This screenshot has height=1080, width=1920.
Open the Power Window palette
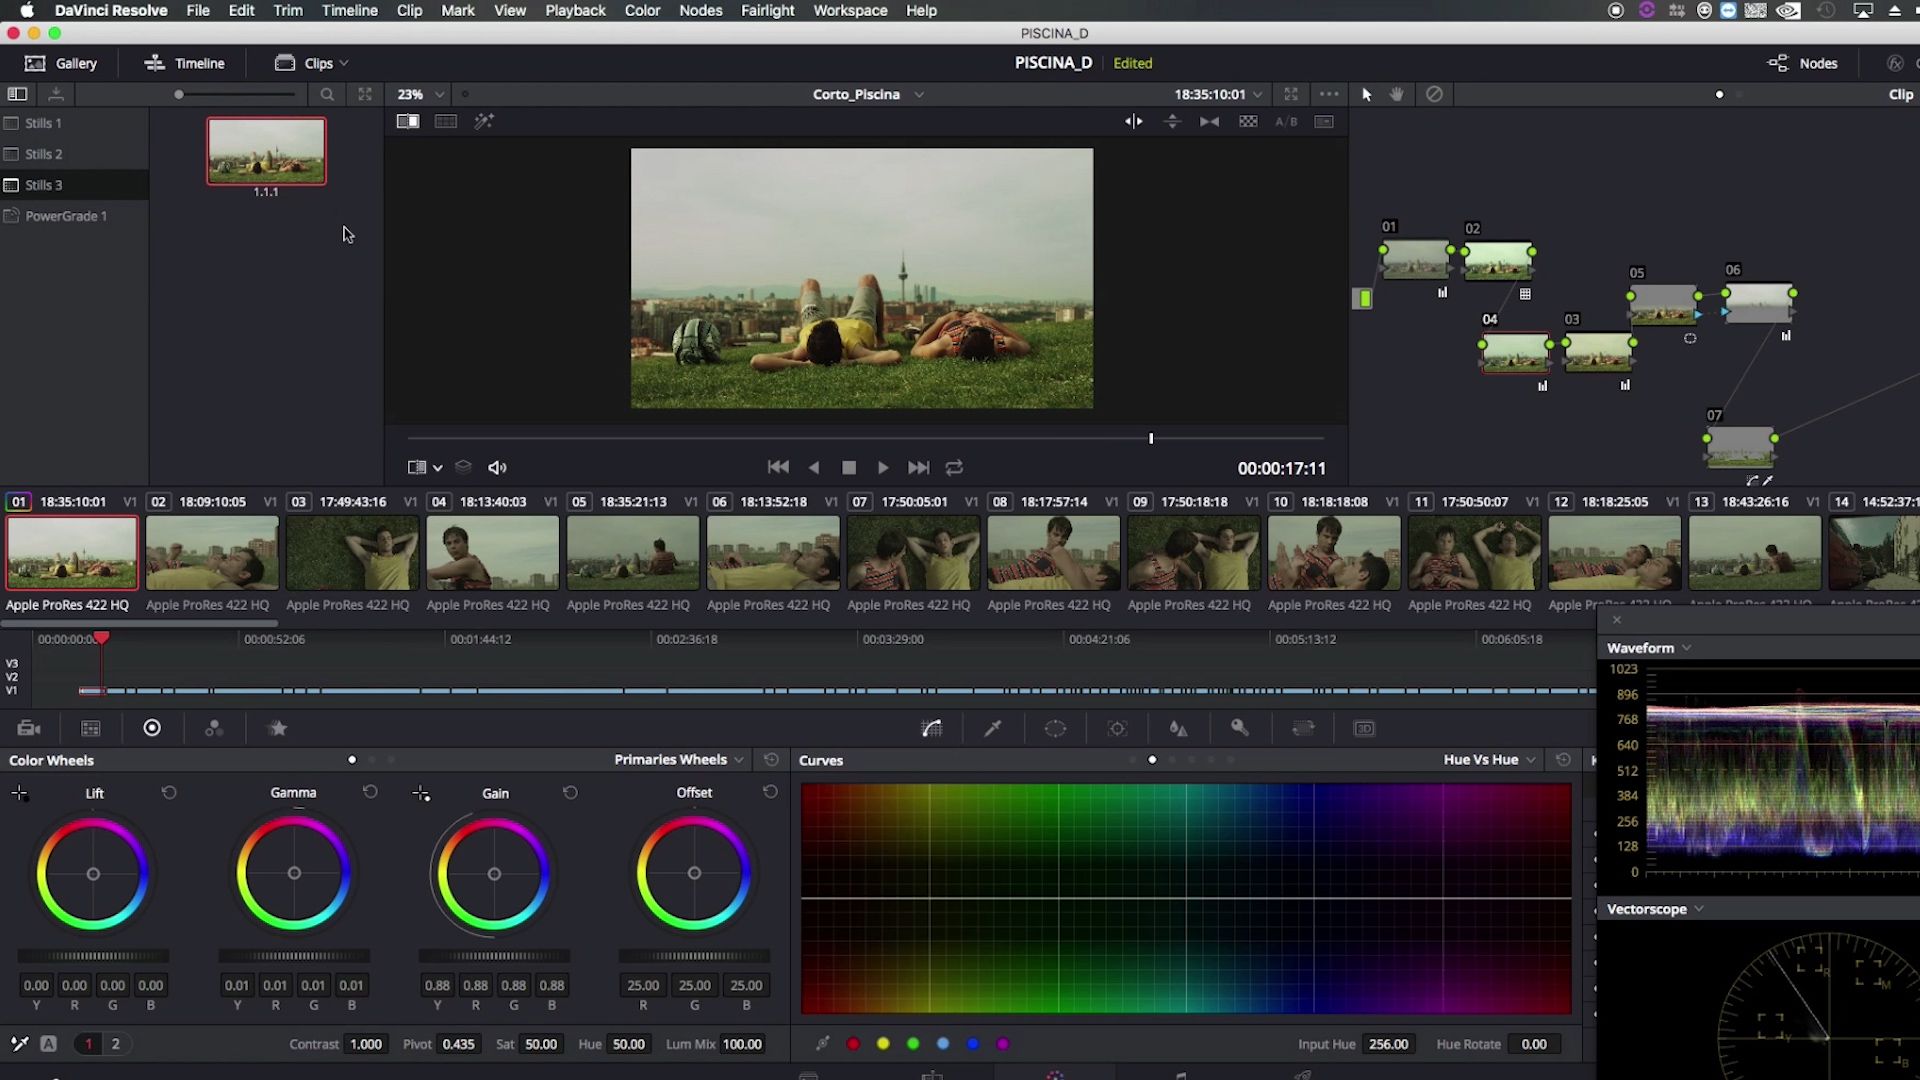click(1055, 728)
